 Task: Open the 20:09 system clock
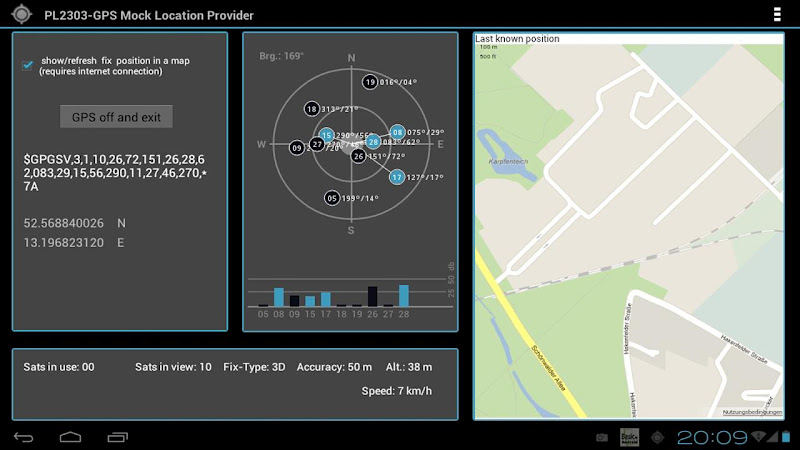pyautogui.click(x=712, y=437)
